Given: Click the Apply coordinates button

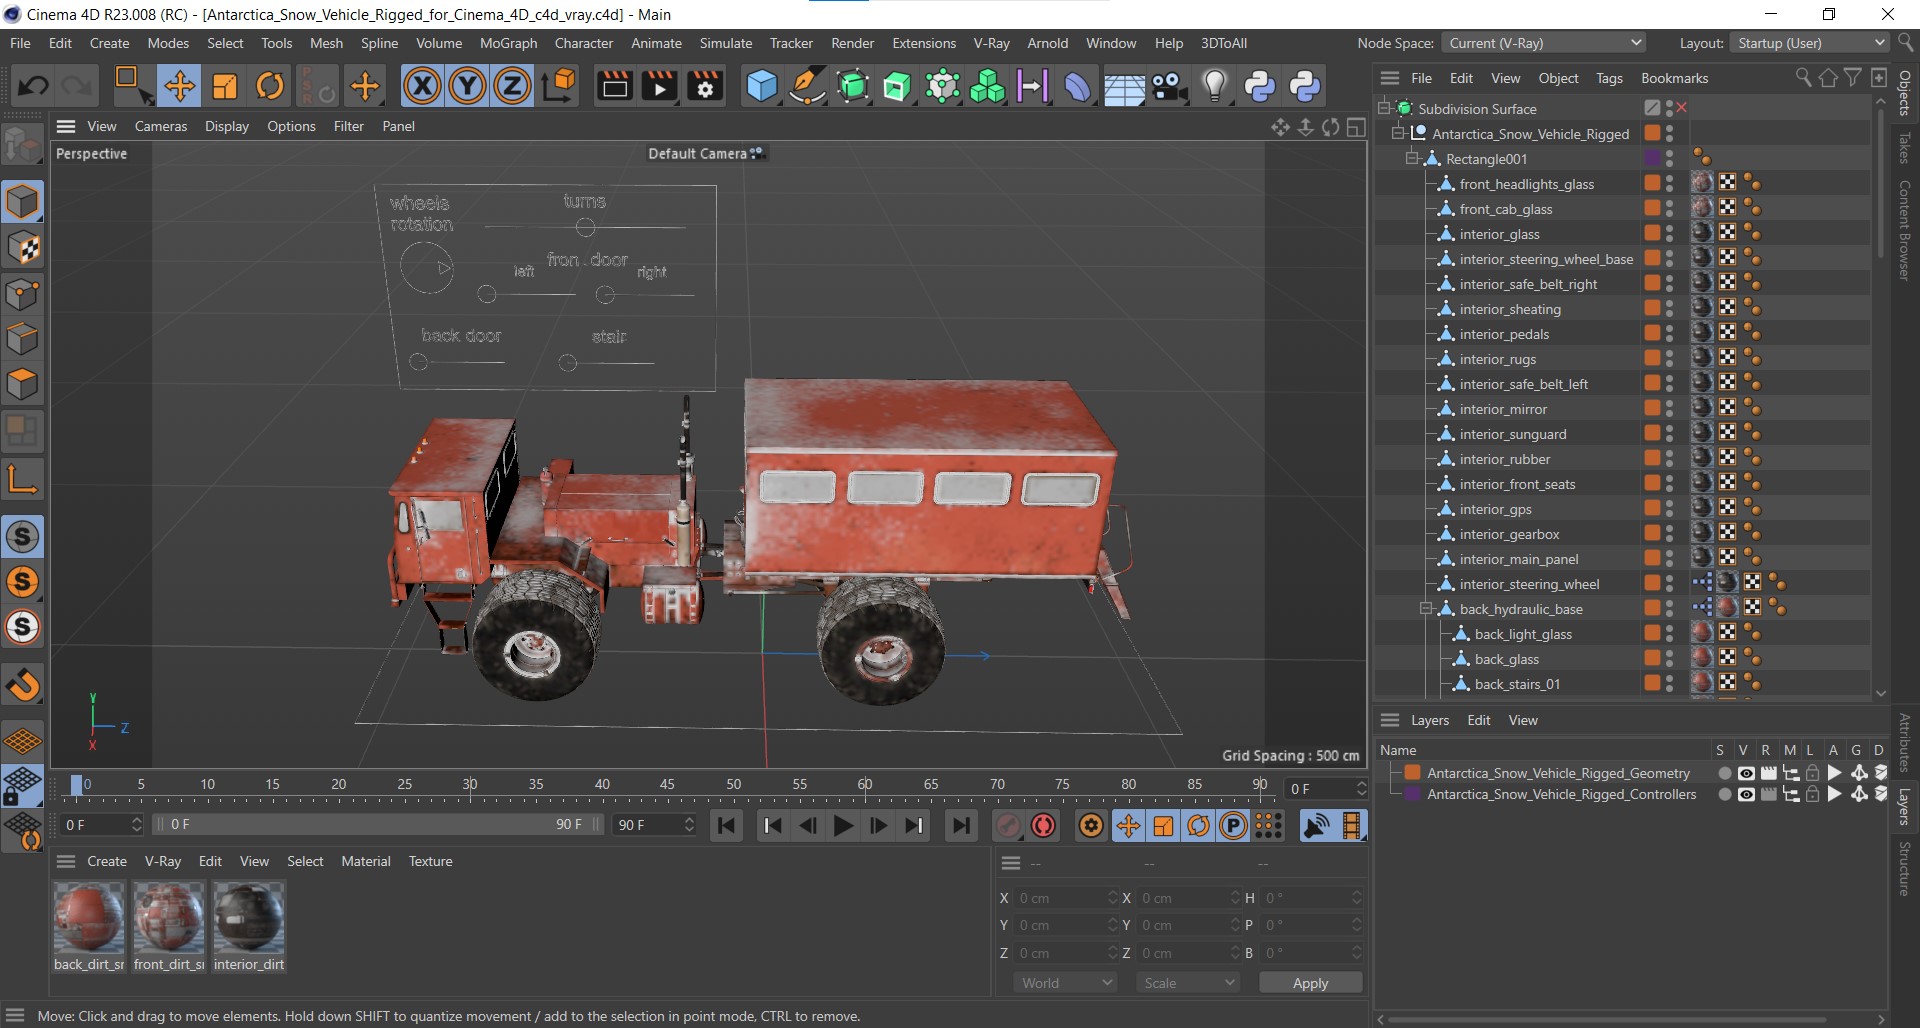Looking at the screenshot, I should [1310, 983].
